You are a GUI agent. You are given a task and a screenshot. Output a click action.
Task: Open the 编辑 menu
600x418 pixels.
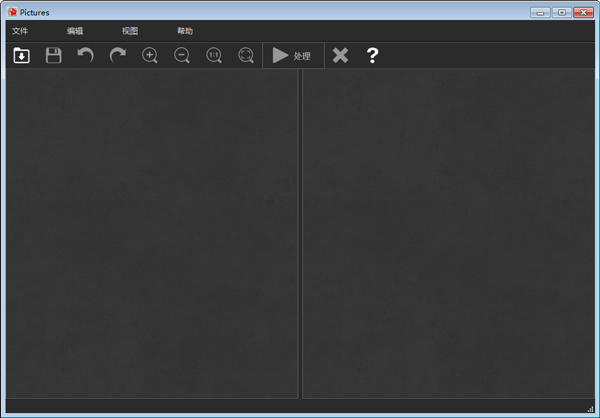click(x=75, y=31)
